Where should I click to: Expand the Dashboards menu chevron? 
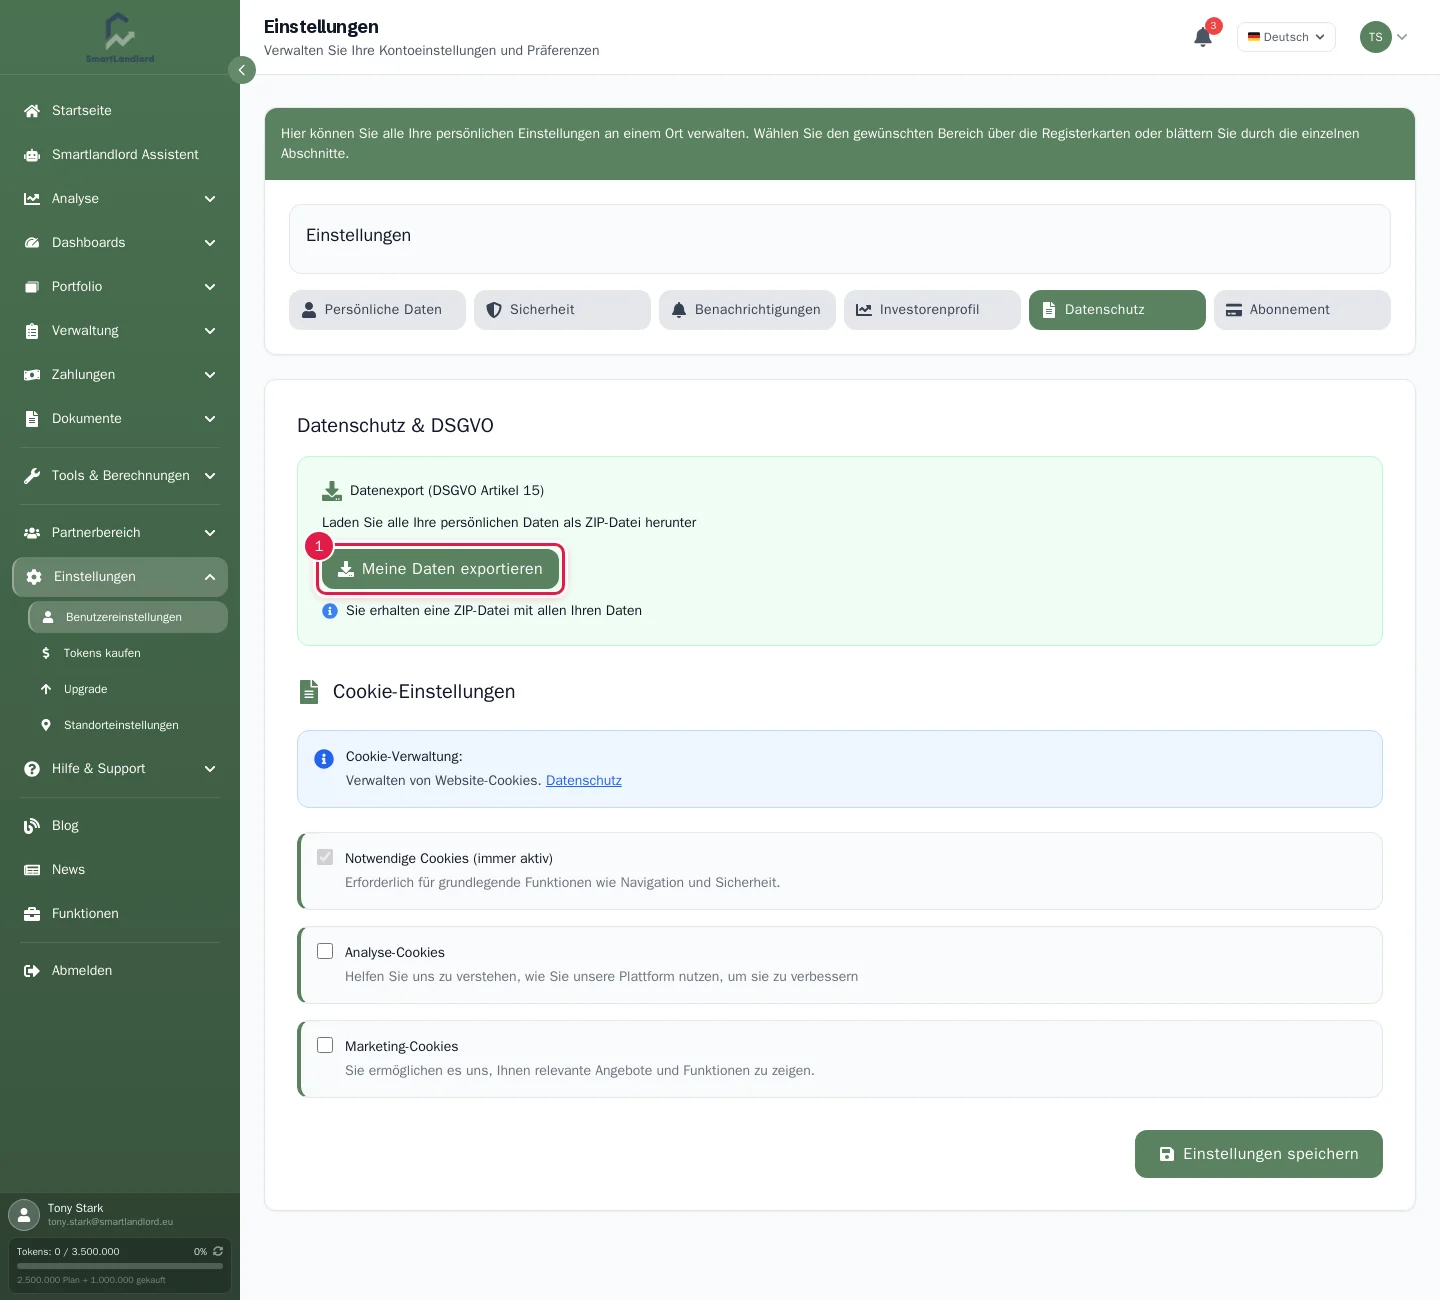coord(210,243)
